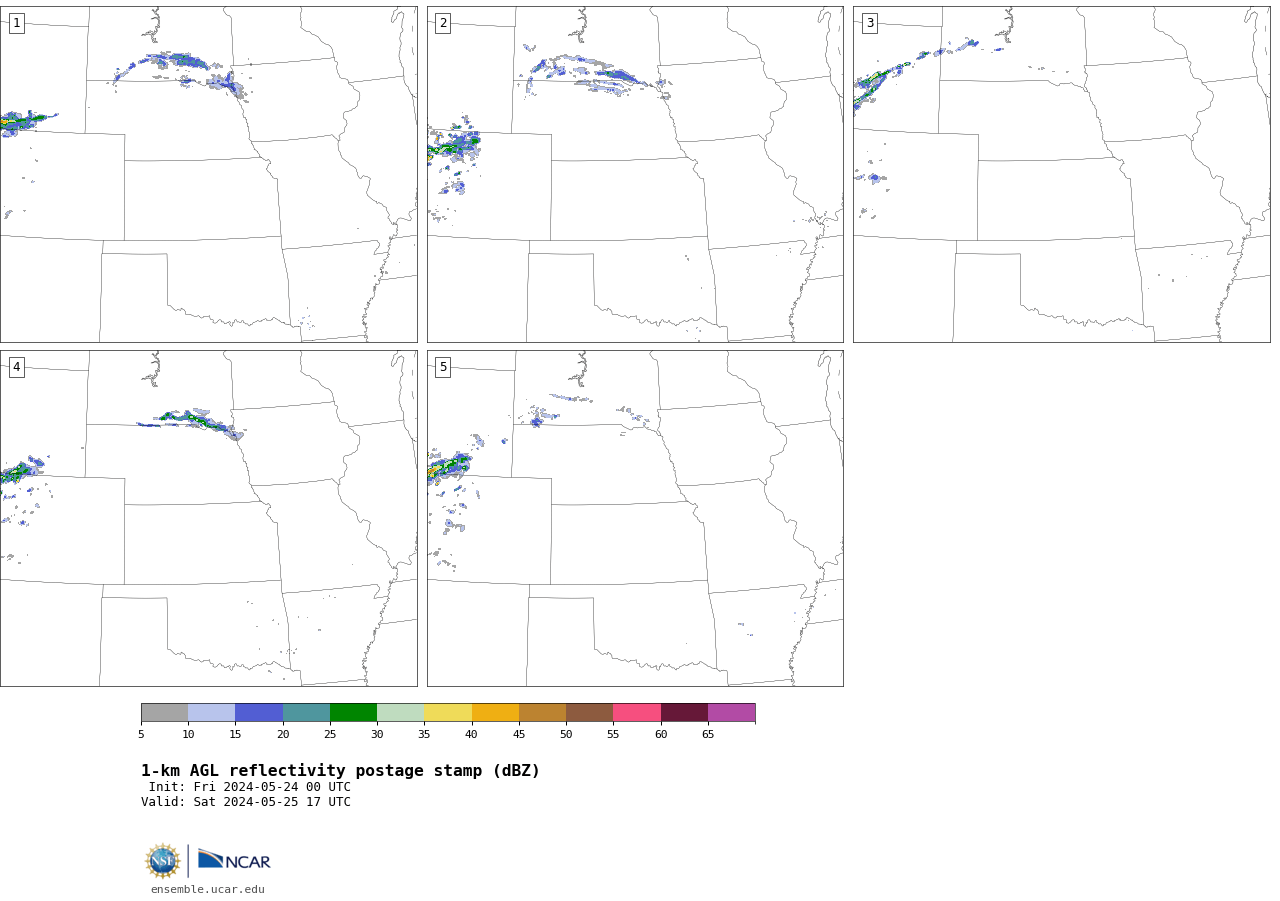Click the pink 55-60 dBZ swatch
1280x901 pixels.
pos(637,712)
